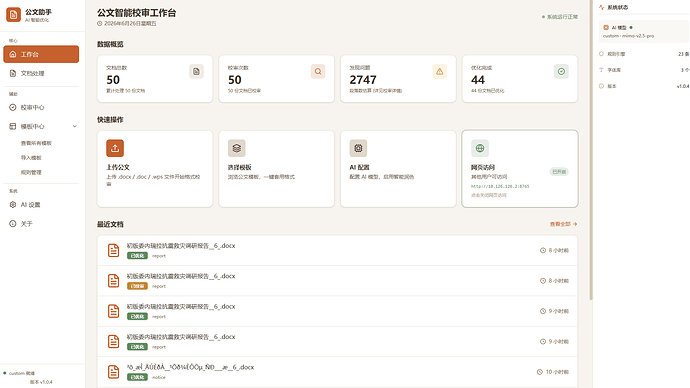Click v1.0.4 in the status panel
Image resolution: width=690 pixels, height=388 pixels.
[x=683, y=86]
